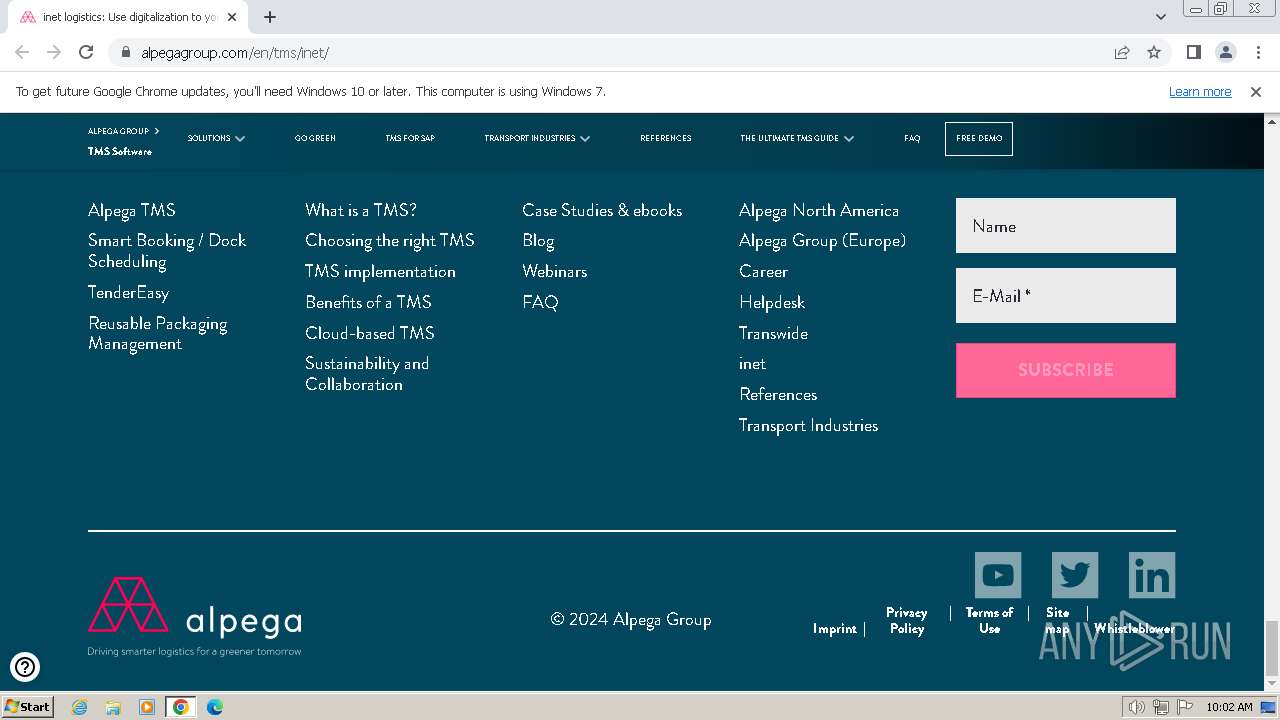
Task: Open Reusable Packaging Management link
Action: coord(158,334)
